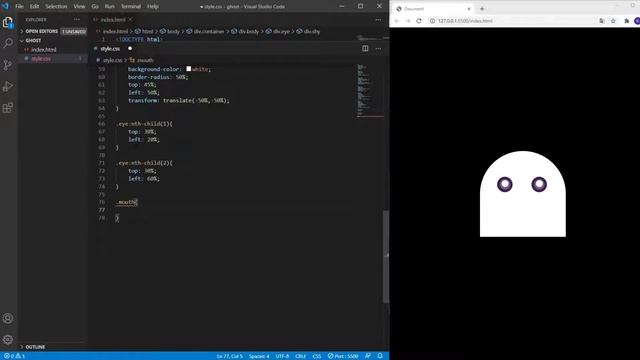
Task: Click the div.body breadcrumb
Action: (245, 31)
